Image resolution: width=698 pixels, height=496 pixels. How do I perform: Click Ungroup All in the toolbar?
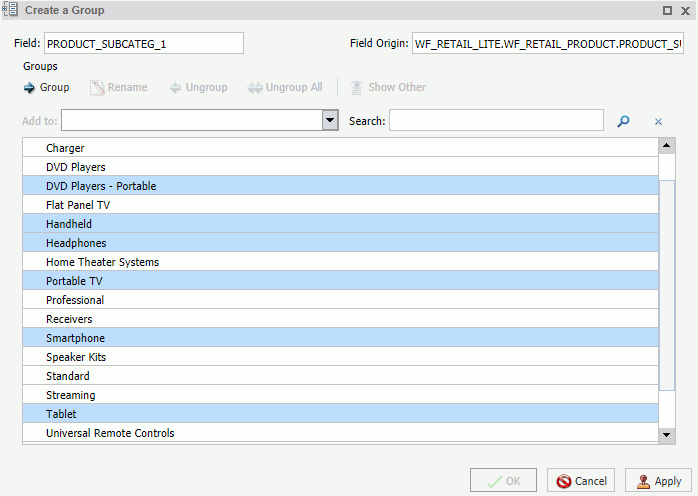tap(285, 87)
